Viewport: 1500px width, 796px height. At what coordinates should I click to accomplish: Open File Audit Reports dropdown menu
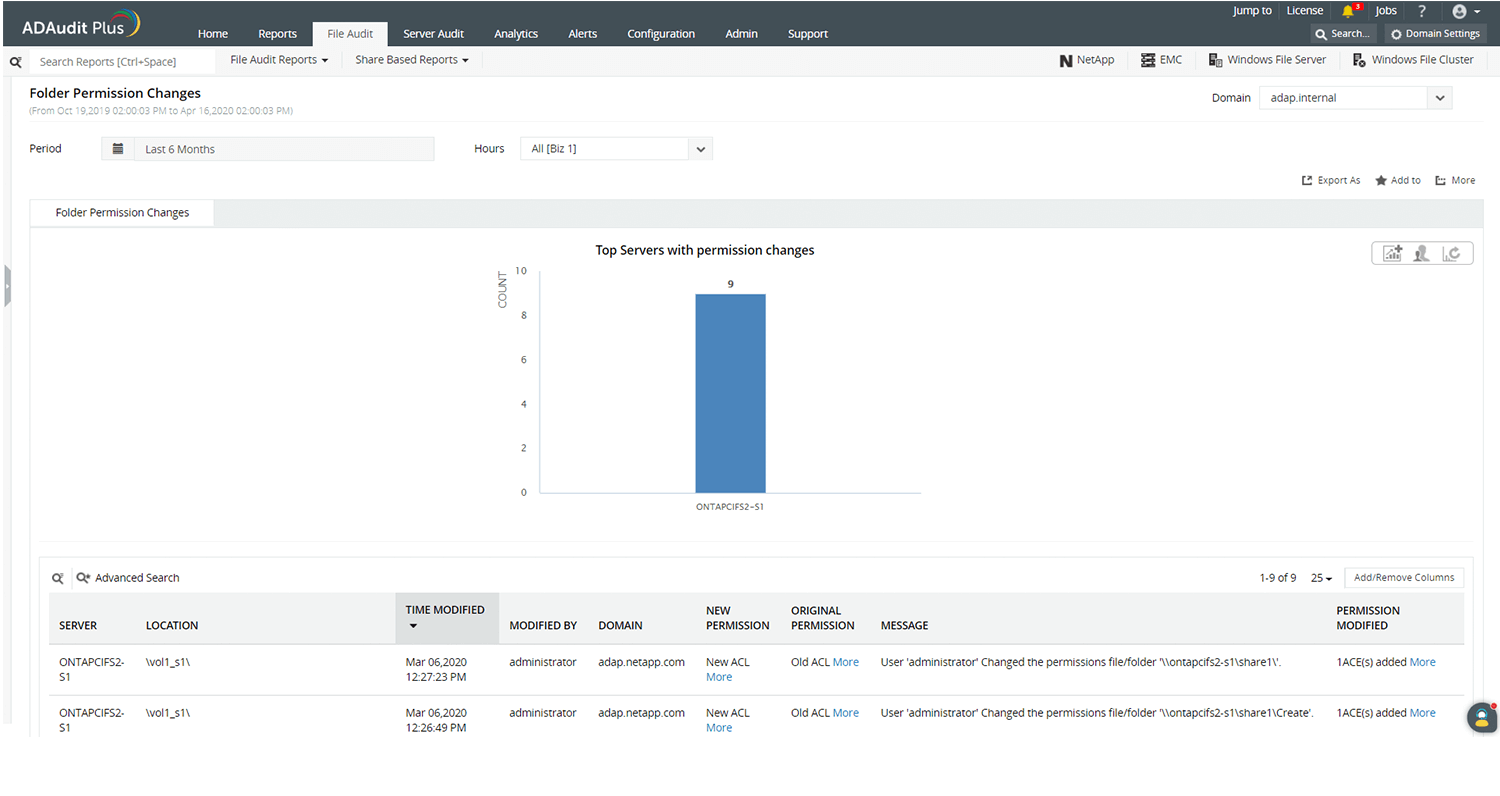click(279, 60)
